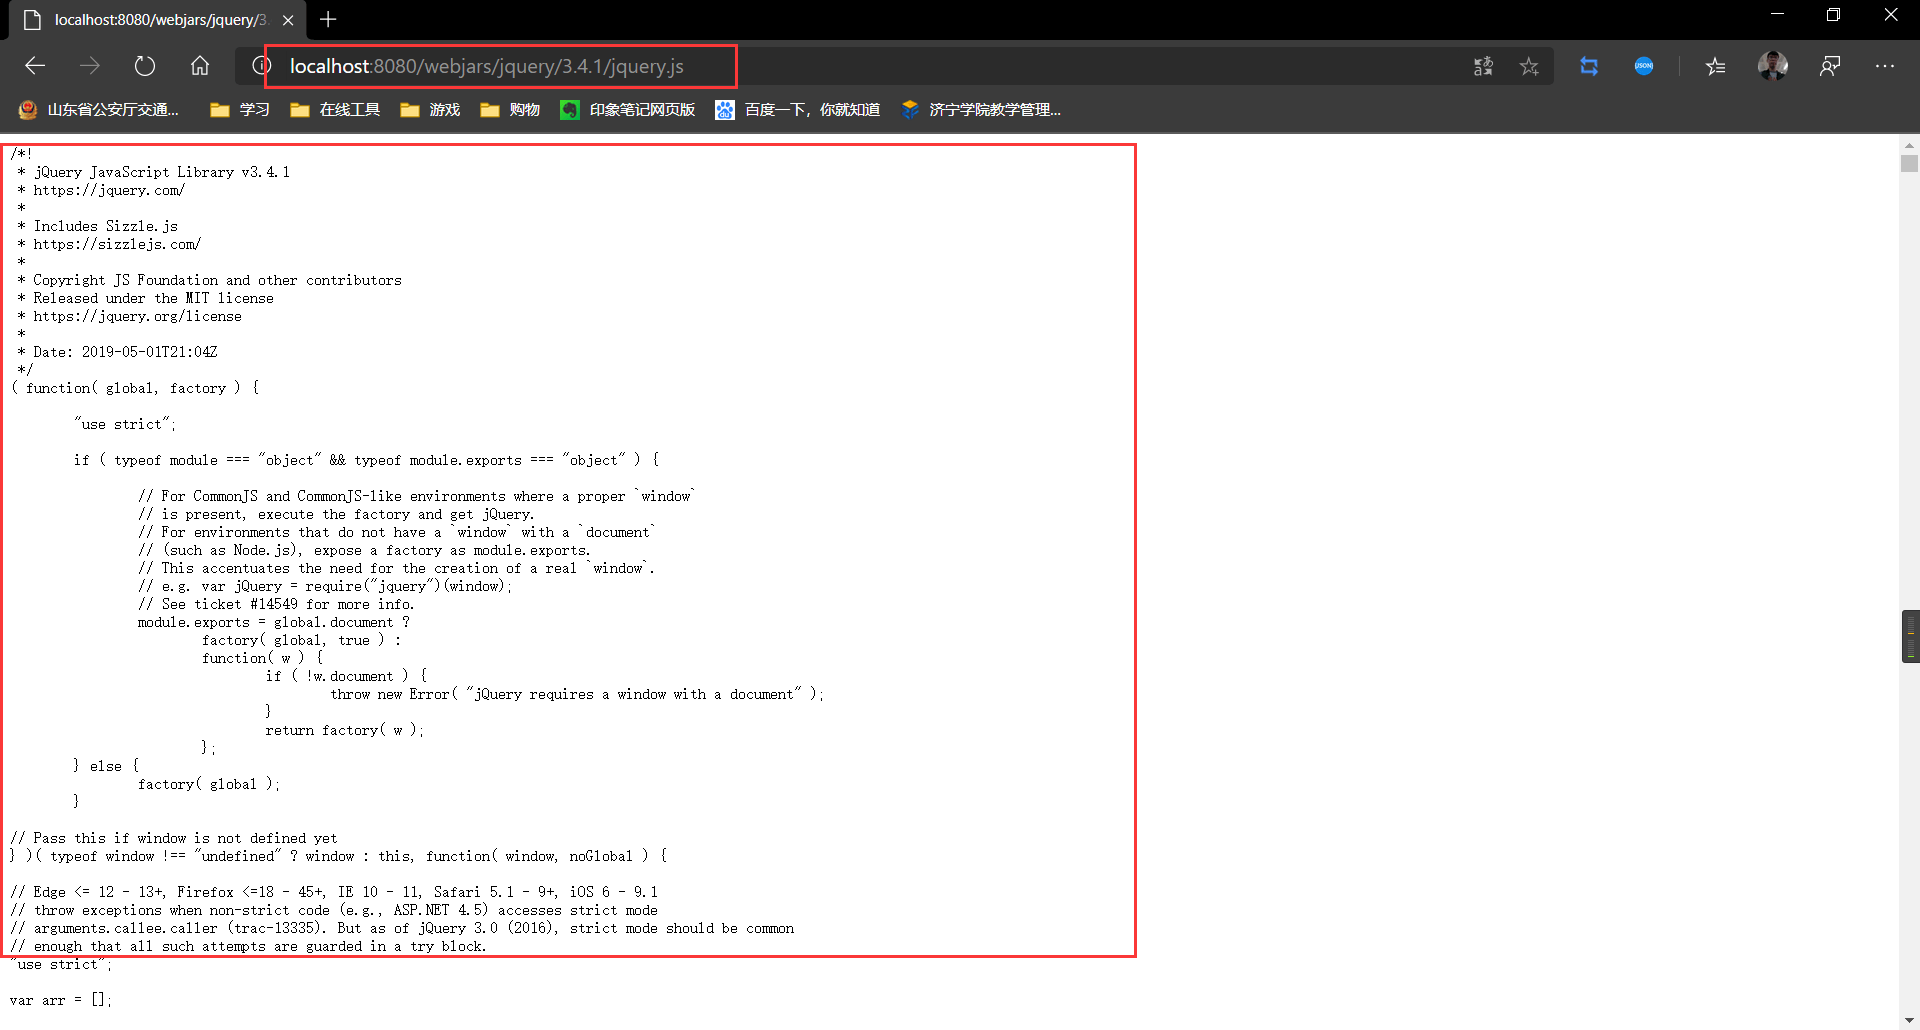Viewport: 1920px width, 1030px height.
Task: Open the 印象笔记网页版 bookmark
Action: (x=628, y=110)
